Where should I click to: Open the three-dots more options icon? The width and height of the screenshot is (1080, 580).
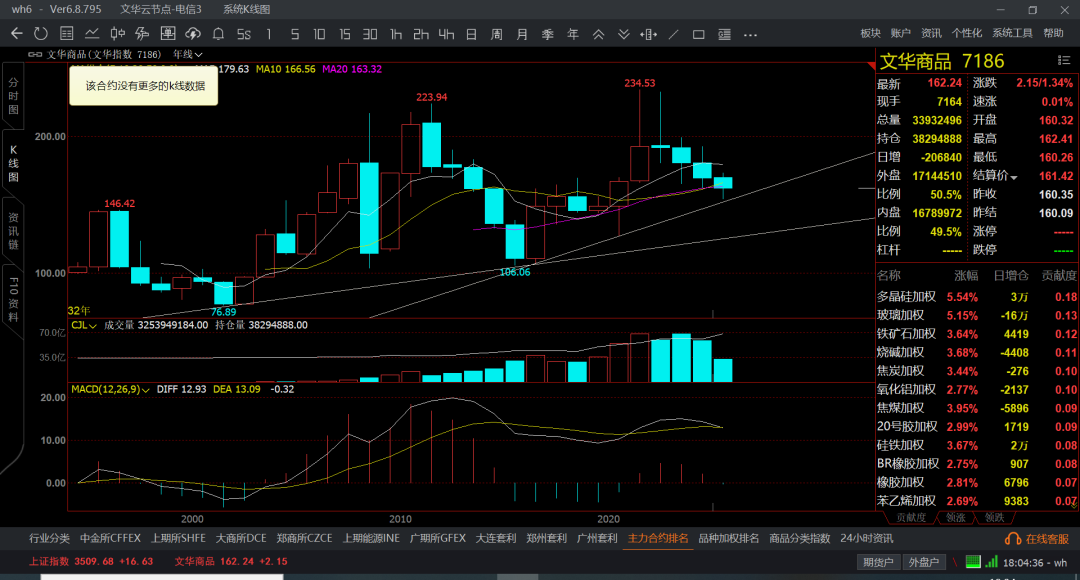click(750, 34)
